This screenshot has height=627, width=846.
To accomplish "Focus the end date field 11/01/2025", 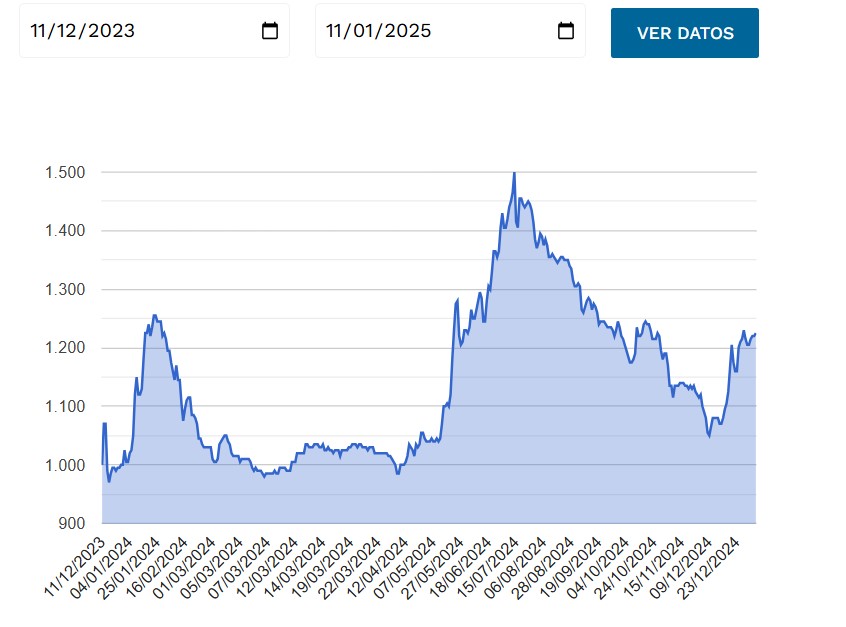I will point(450,31).
